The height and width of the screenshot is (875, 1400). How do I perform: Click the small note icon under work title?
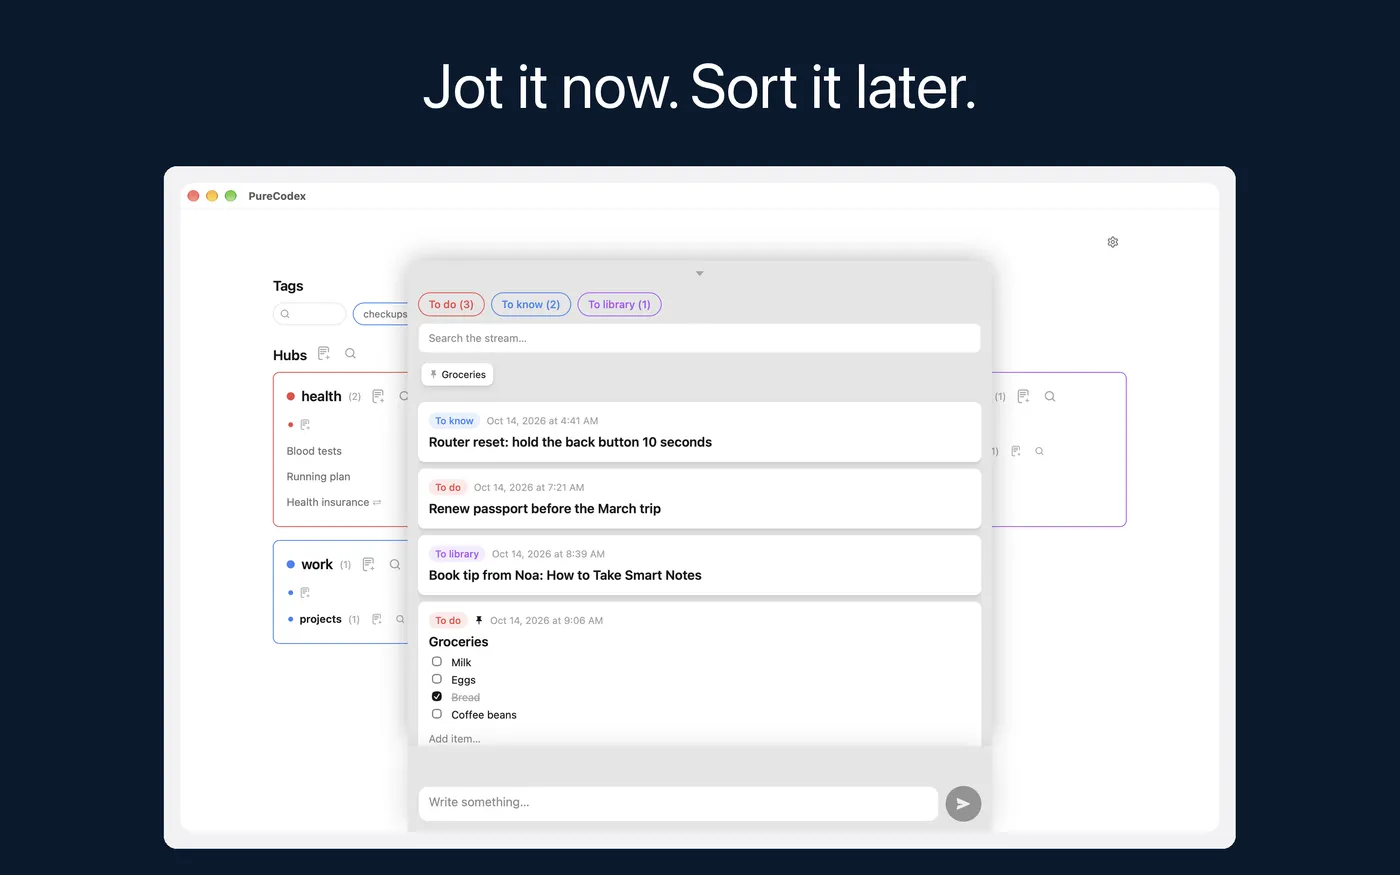[305, 593]
